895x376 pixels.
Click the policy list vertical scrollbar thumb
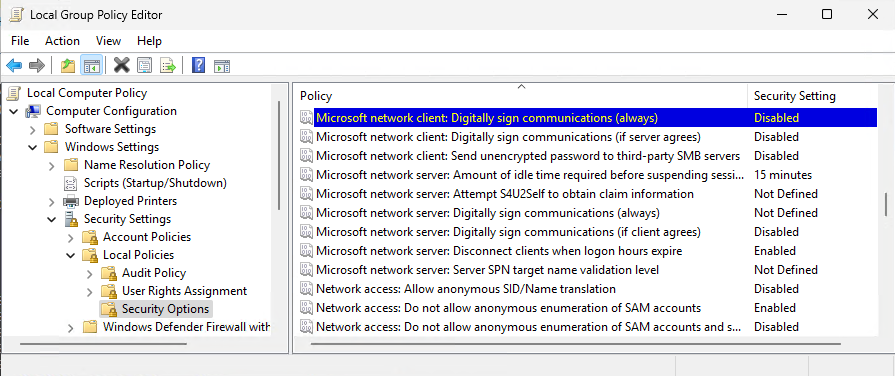[x=886, y=205]
